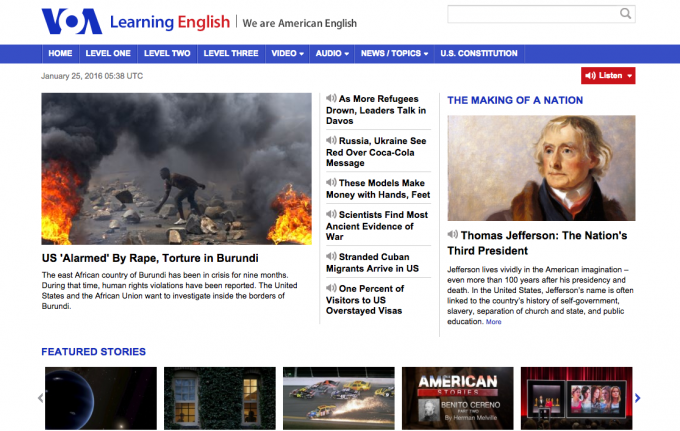Screen dimensions: 680x431
Task: Open Stranded Cuban Migrants Arrive in US
Action: (373, 262)
